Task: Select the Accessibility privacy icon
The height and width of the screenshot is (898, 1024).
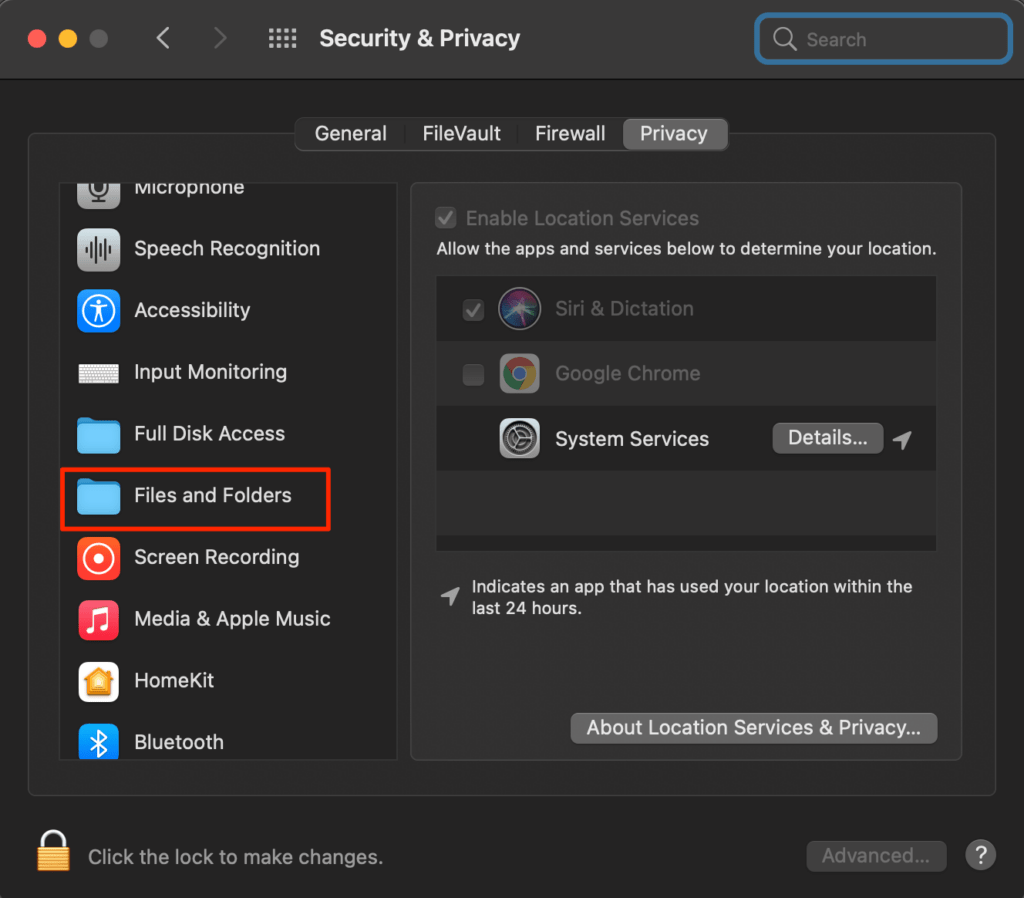Action: click(97, 310)
